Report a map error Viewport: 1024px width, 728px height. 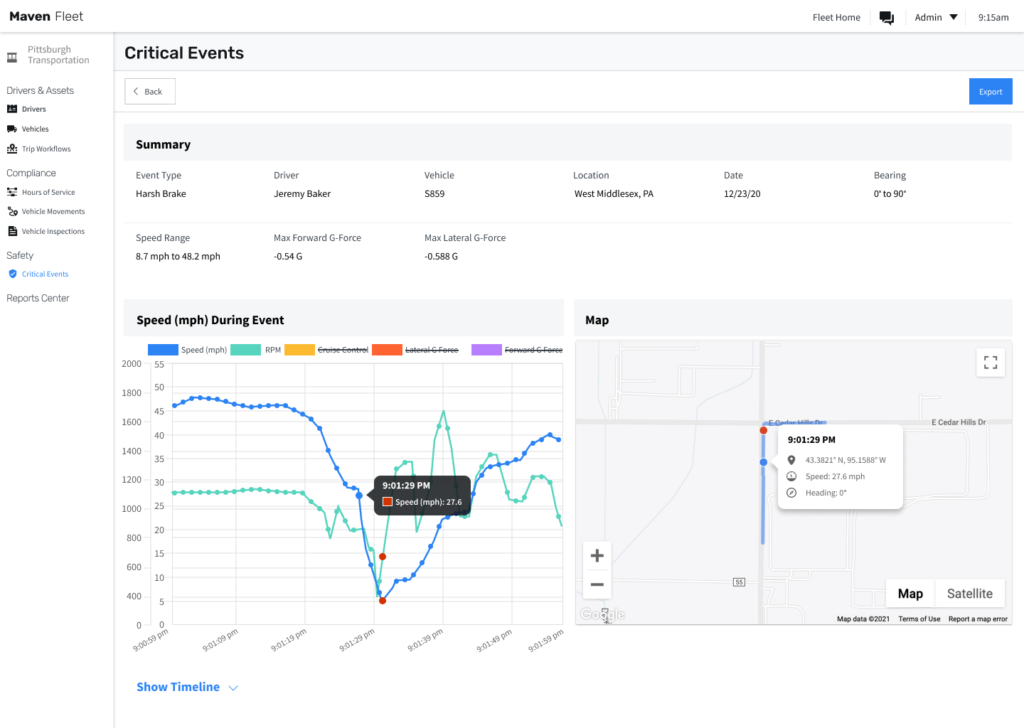978,619
